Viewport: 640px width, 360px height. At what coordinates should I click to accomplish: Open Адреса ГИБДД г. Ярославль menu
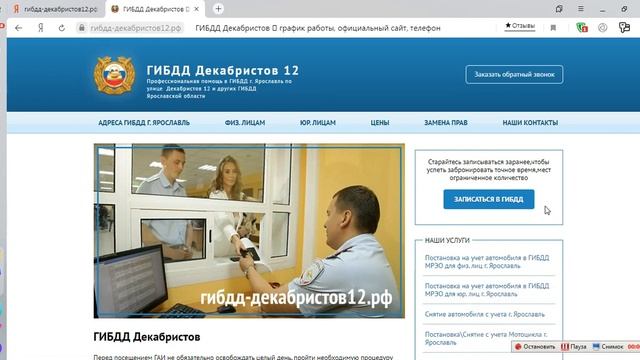(x=144, y=123)
